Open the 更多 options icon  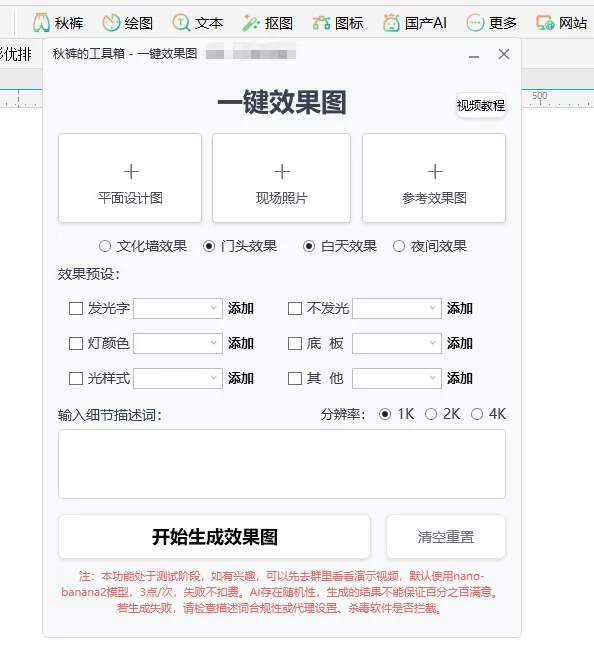[x=475, y=23]
